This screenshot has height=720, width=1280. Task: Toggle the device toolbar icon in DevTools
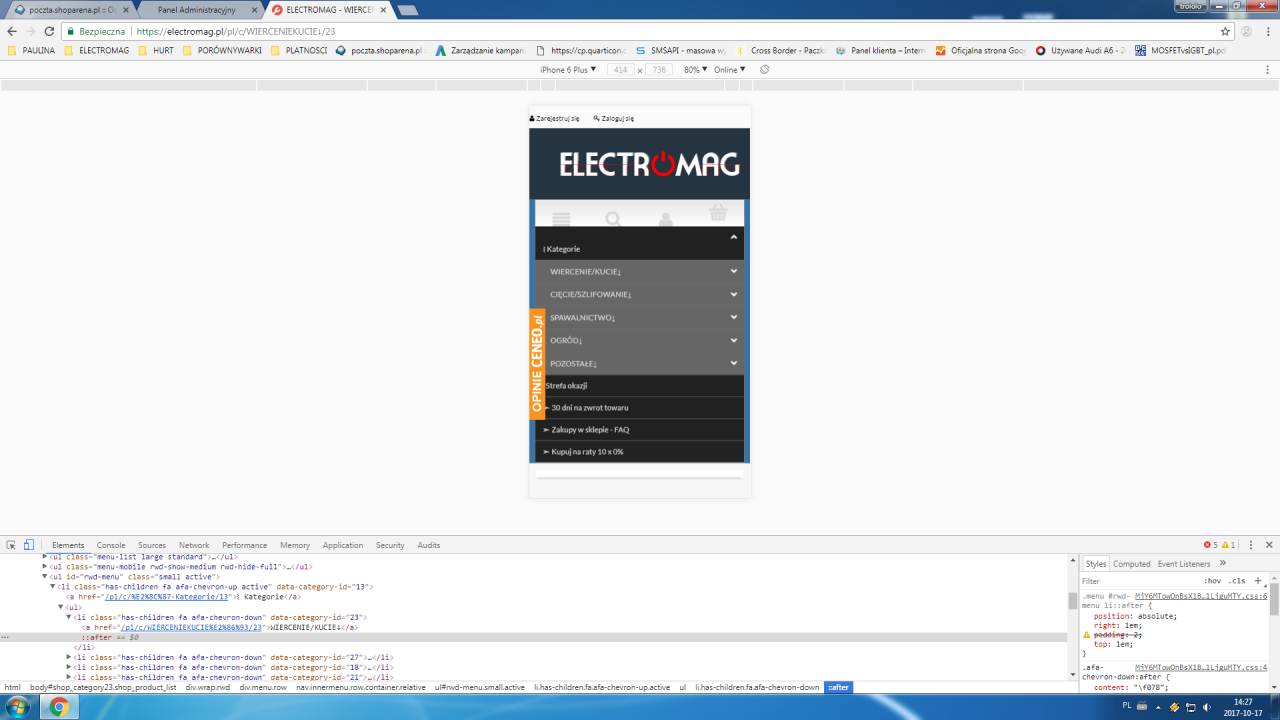[28, 545]
